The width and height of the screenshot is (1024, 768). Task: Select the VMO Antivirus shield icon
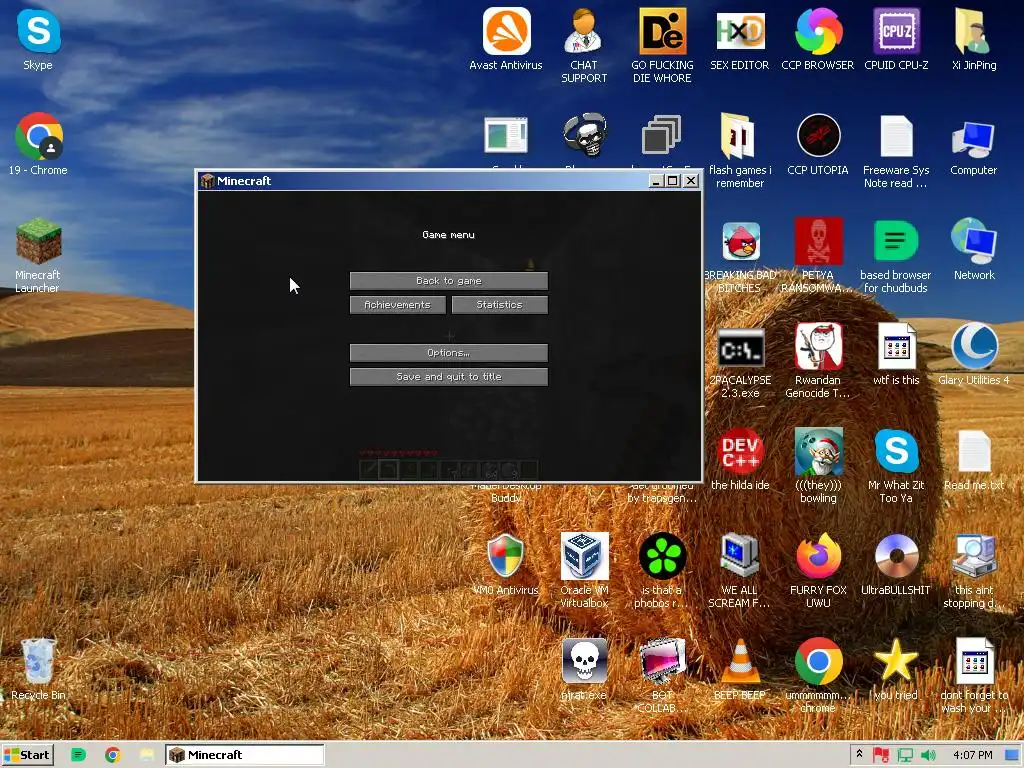(x=505, y=565)
